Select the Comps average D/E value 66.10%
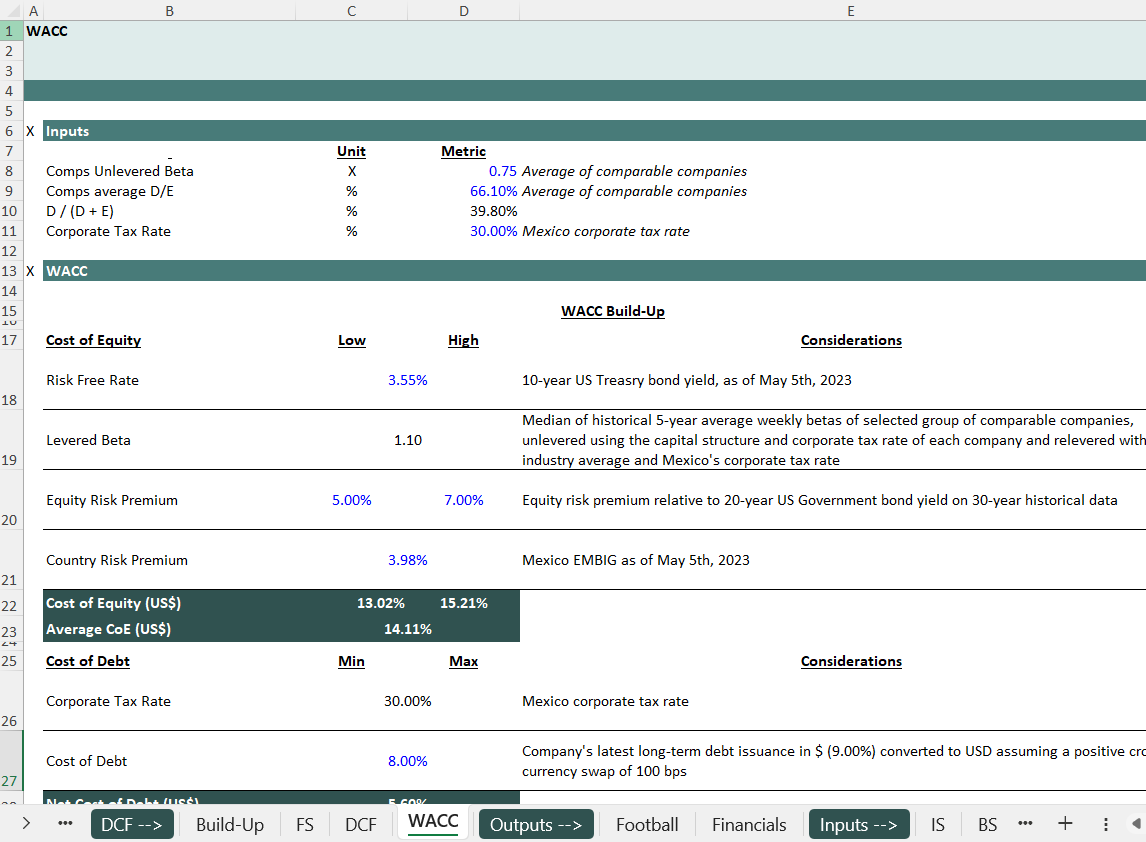 pyautogui.click(x=493, y=191)
